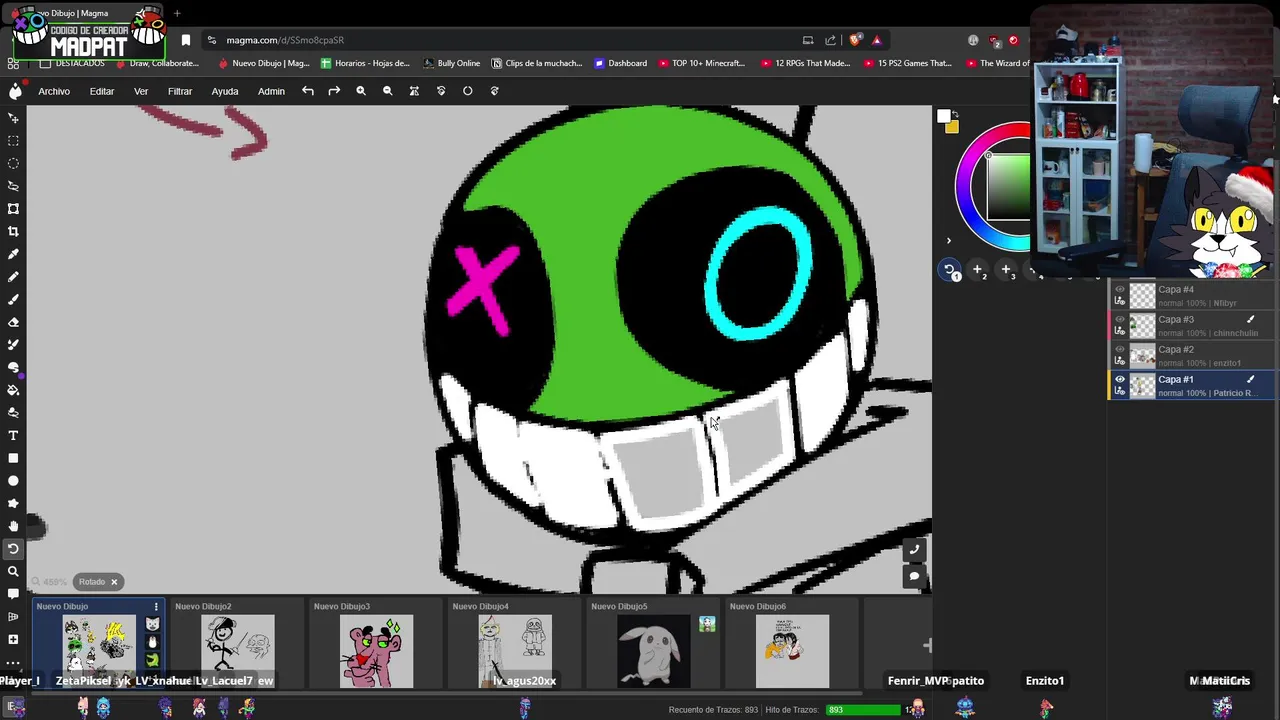This screenshot has width=1280, height=720.
Task: Select the rectangular selection tool
Action: [x=13, y=141]
